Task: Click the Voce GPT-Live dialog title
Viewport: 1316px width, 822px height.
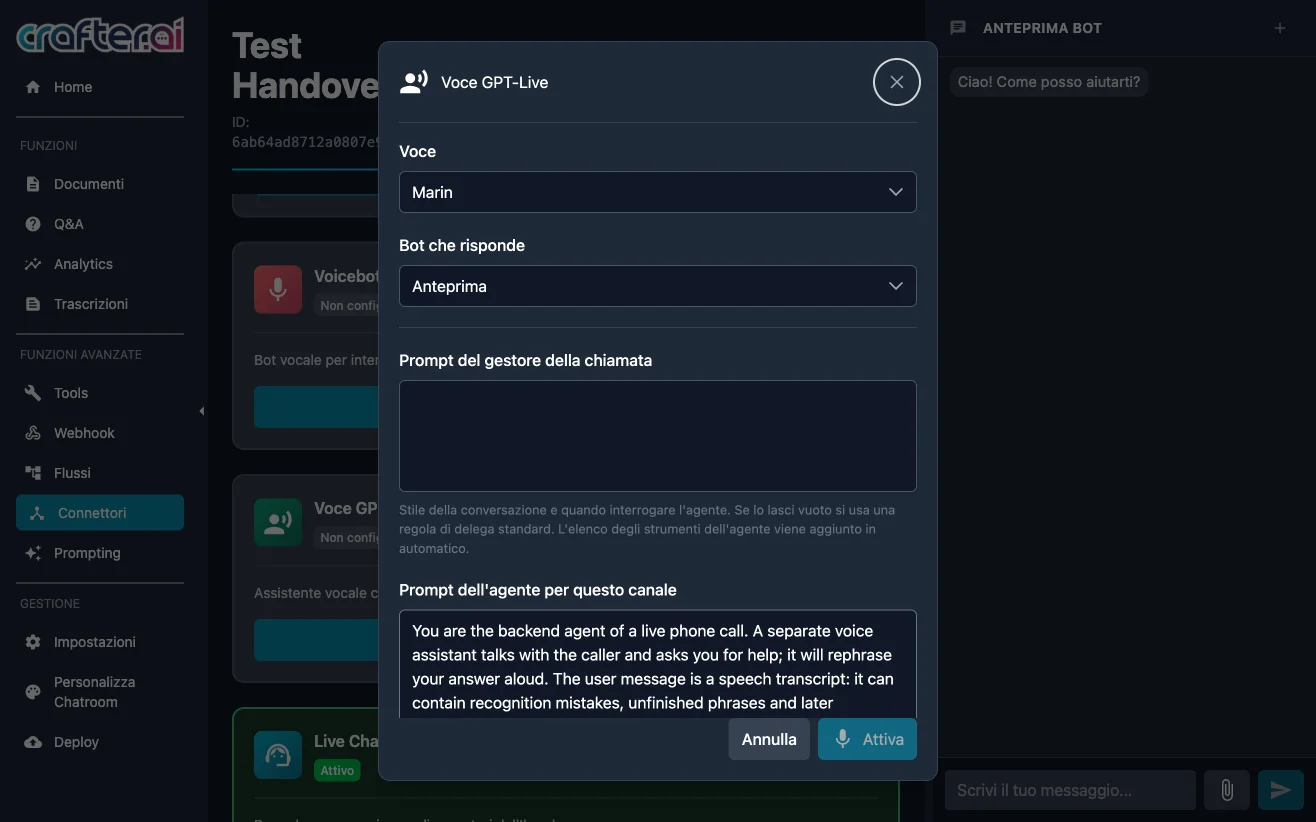Action: 494,82
